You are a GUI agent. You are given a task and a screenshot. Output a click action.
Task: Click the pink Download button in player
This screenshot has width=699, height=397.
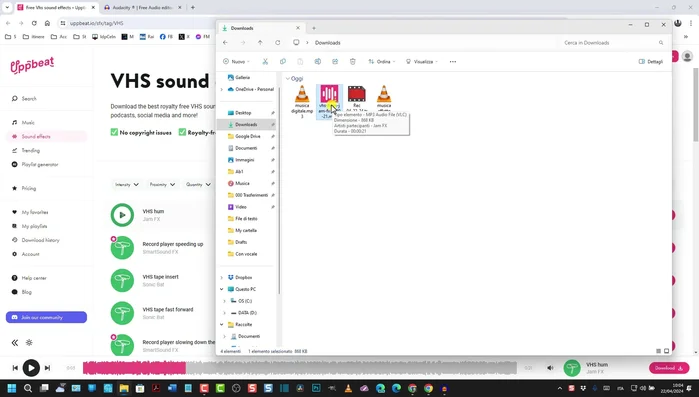[x=669, y=368]
